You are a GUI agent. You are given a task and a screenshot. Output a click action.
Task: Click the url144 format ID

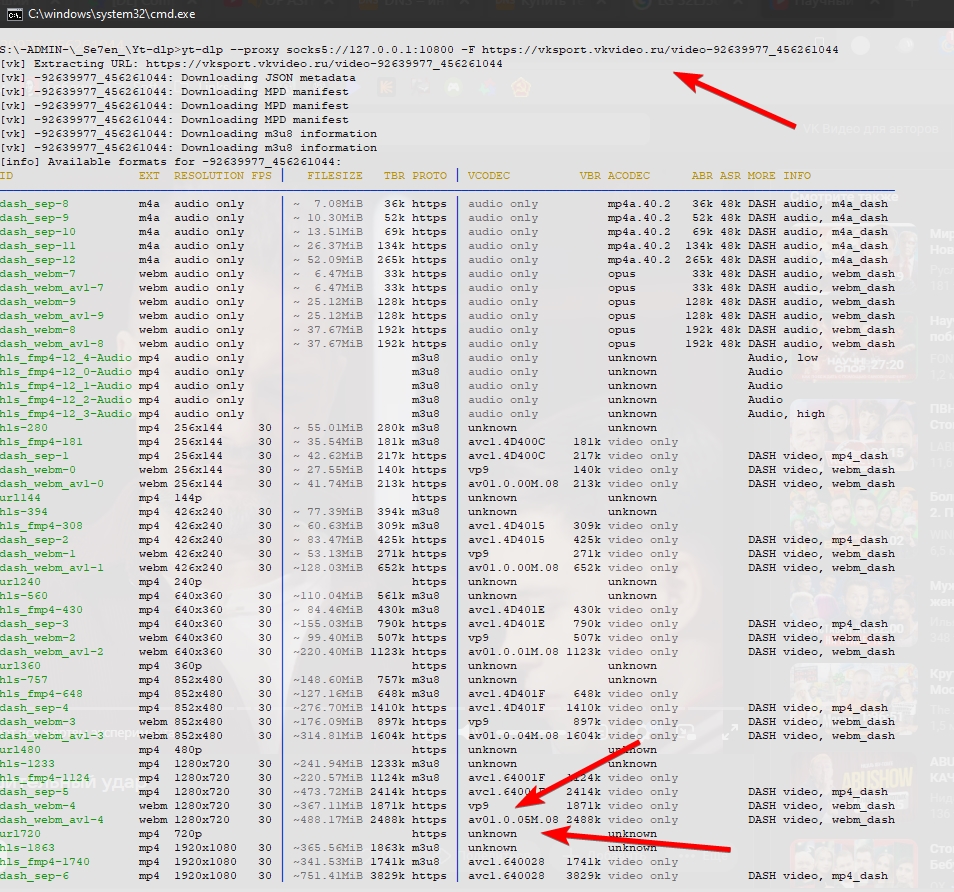click(20, 498)
